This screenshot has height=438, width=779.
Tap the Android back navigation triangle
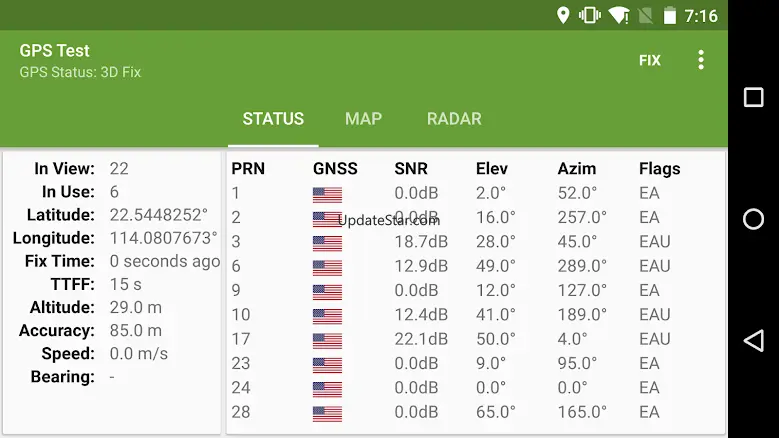(753, 340)
